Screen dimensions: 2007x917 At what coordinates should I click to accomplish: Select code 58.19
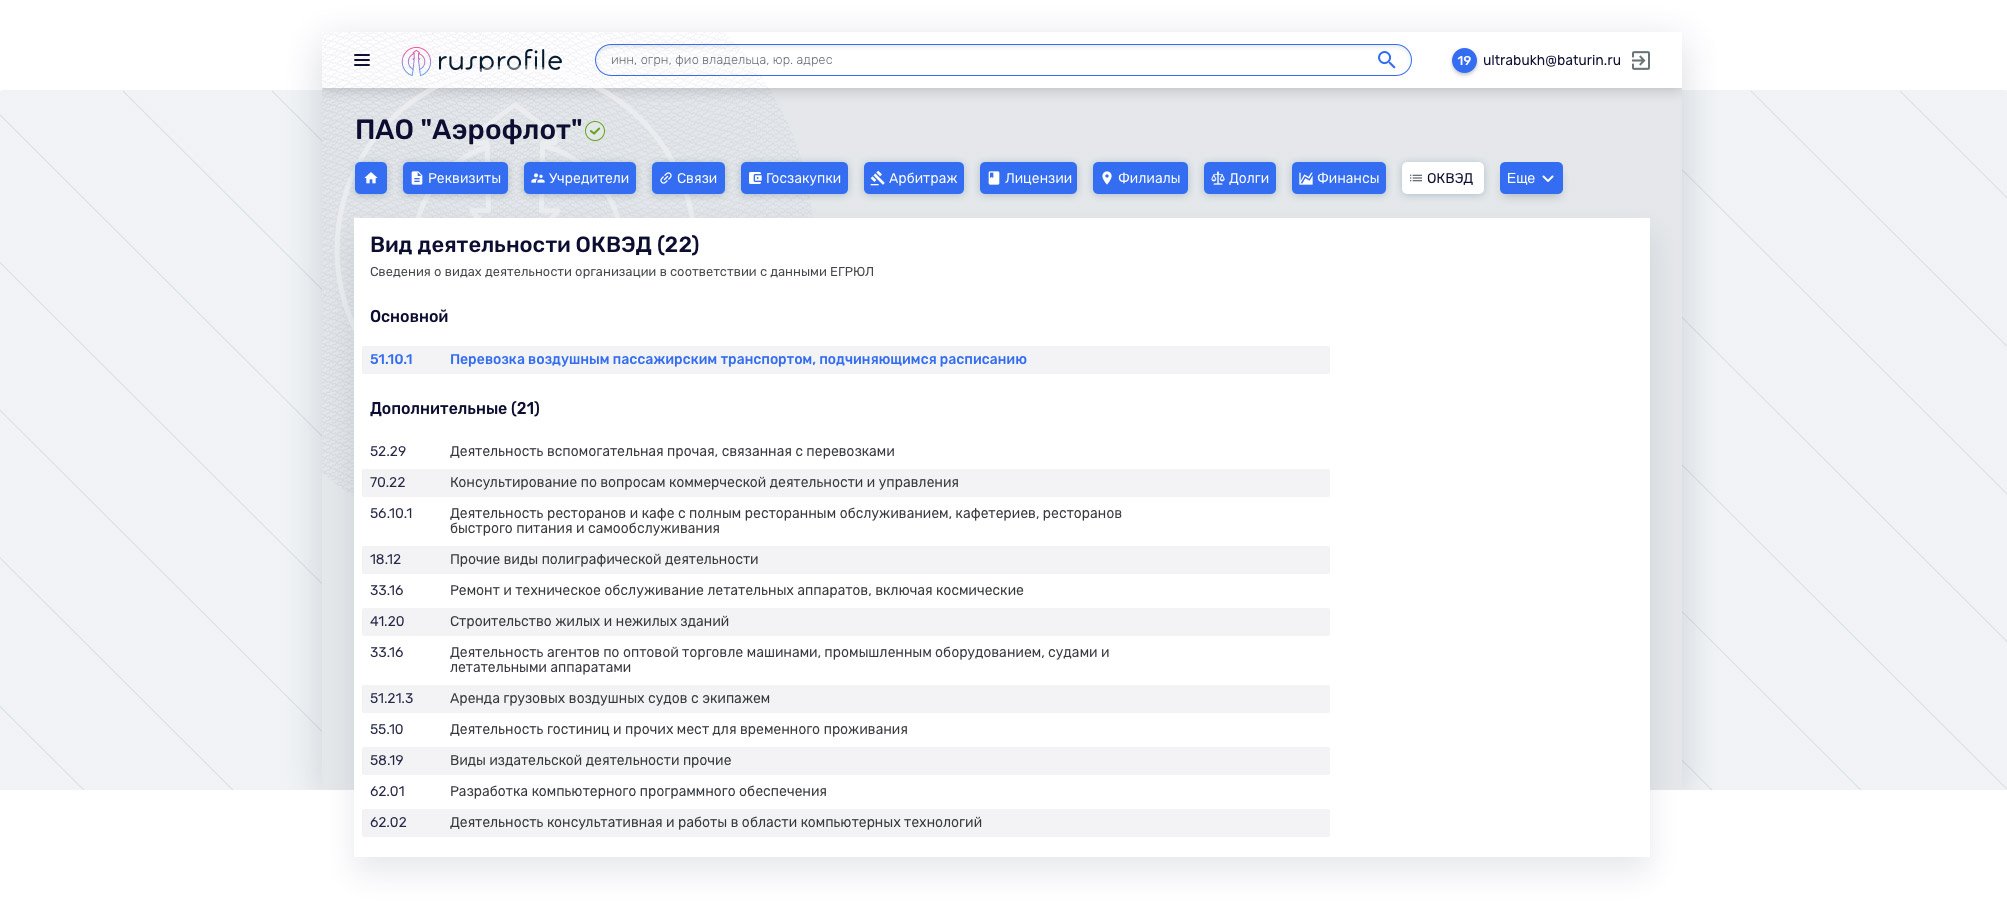click(387, 760)
